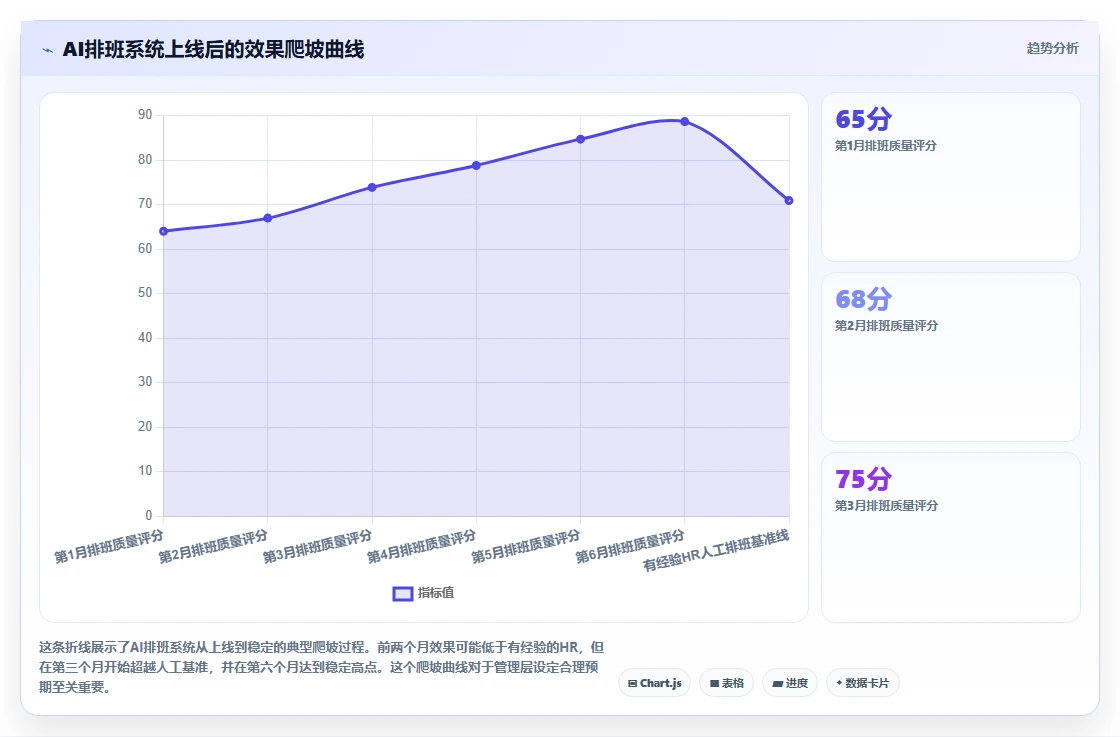Screen dimensions: 1120x737
Task: Click the trend icon beside the title
Action: click(x=48, y=50)
